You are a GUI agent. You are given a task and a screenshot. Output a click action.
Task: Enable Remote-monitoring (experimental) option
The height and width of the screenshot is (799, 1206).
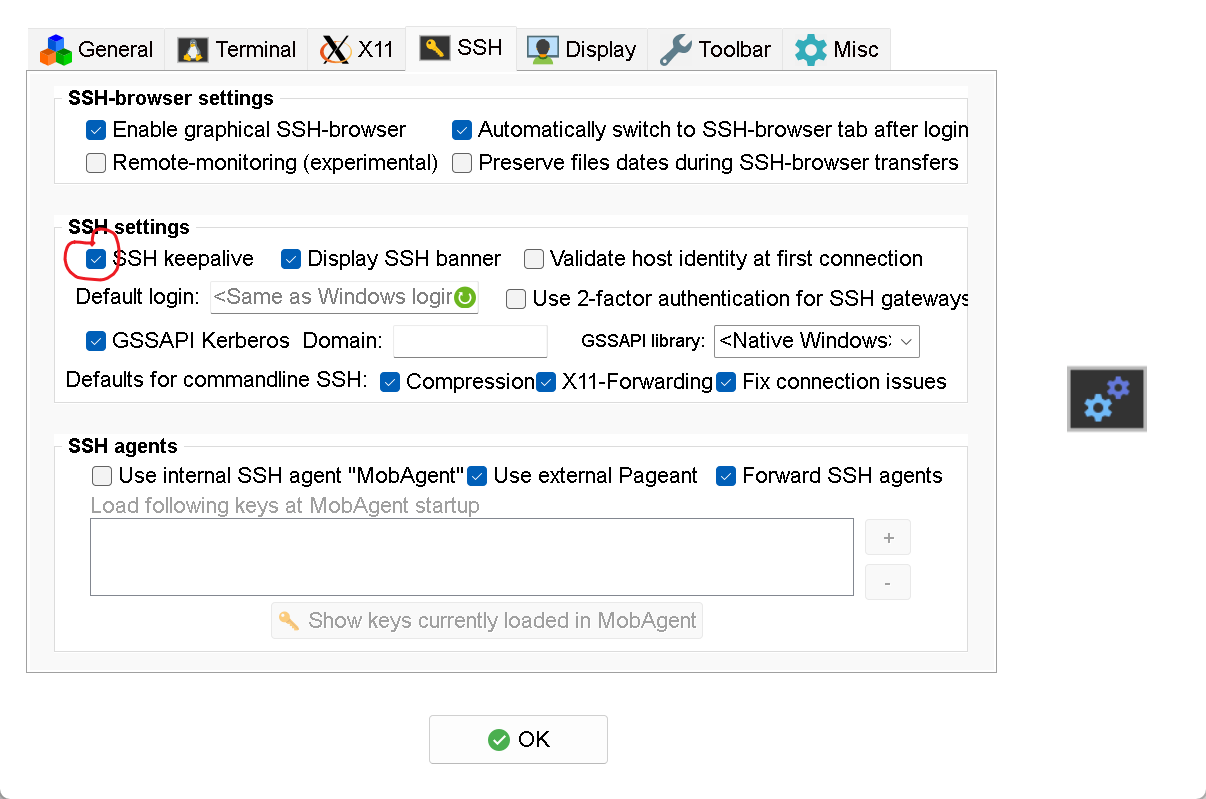(96, 163)
